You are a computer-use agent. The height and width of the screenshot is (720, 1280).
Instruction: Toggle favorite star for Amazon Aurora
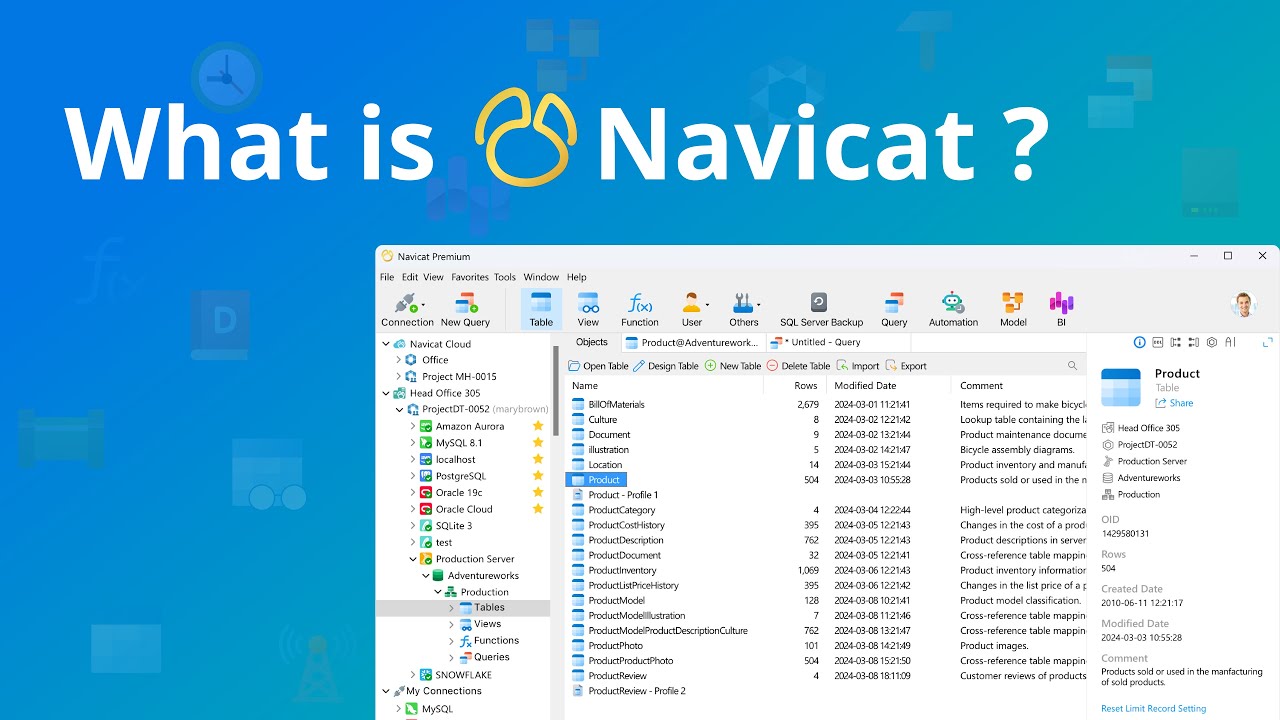[x=538, y=426]
